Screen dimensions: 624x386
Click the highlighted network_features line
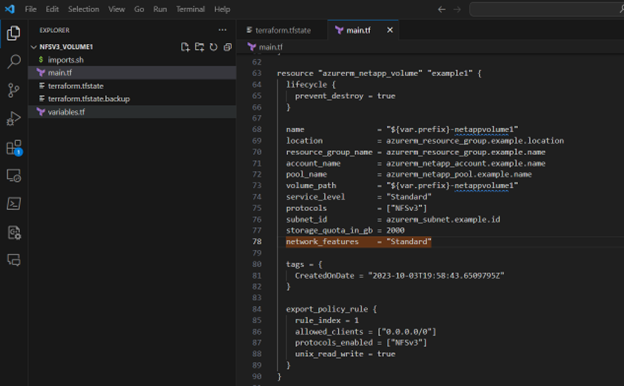tap(358, 242)
